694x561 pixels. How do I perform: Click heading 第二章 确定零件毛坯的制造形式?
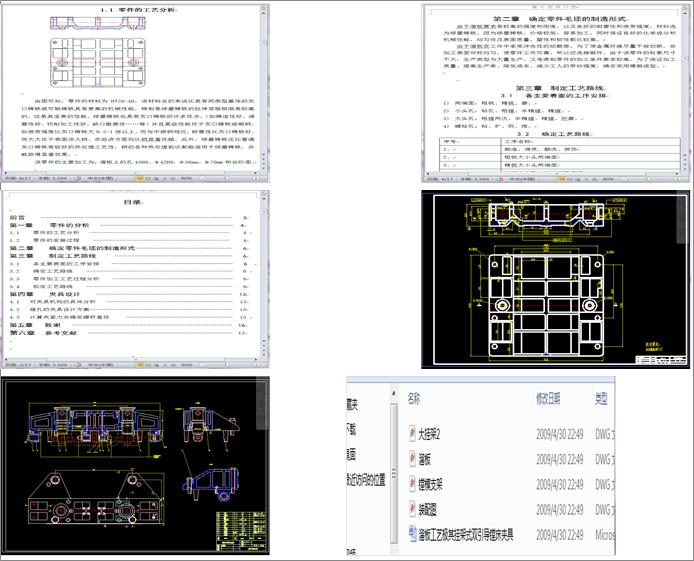(560, 19)
